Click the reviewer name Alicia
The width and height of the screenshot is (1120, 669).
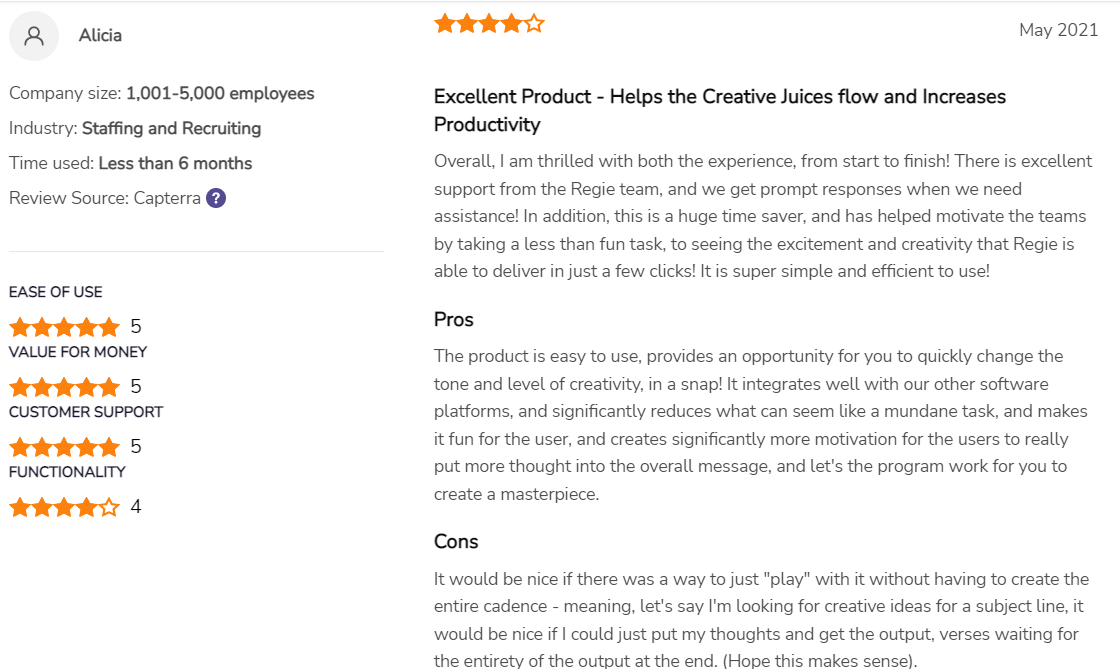pyautogui.click(x=100, y=35)
